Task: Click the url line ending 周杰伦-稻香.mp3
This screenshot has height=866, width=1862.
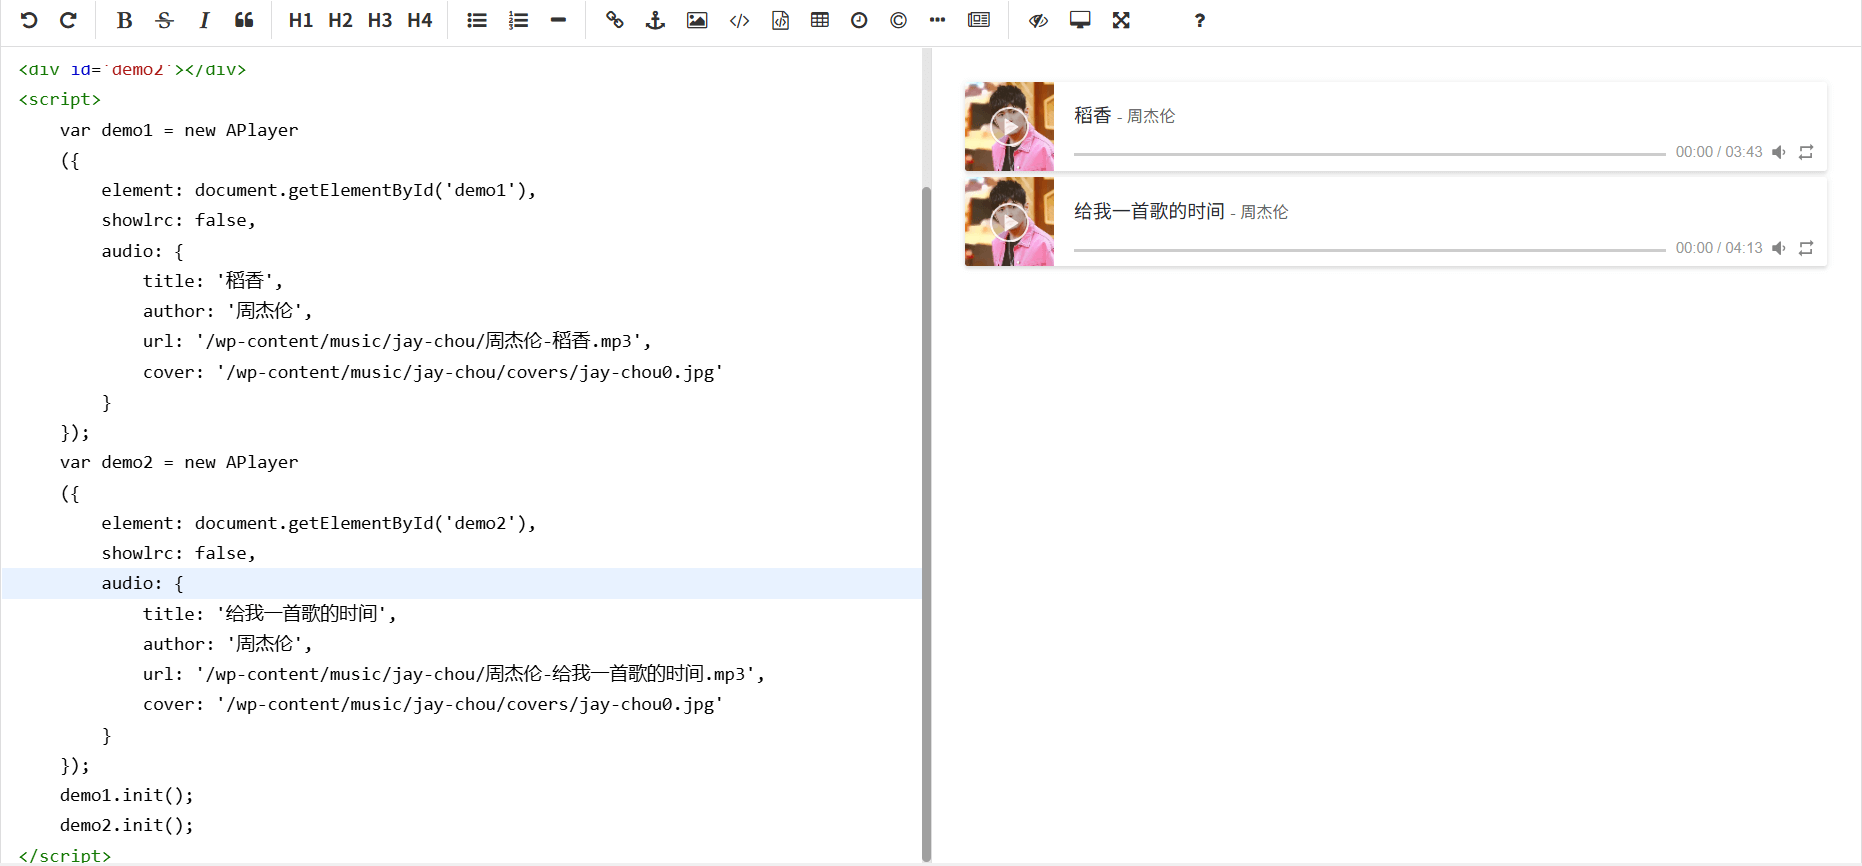Action: [397, 341]
